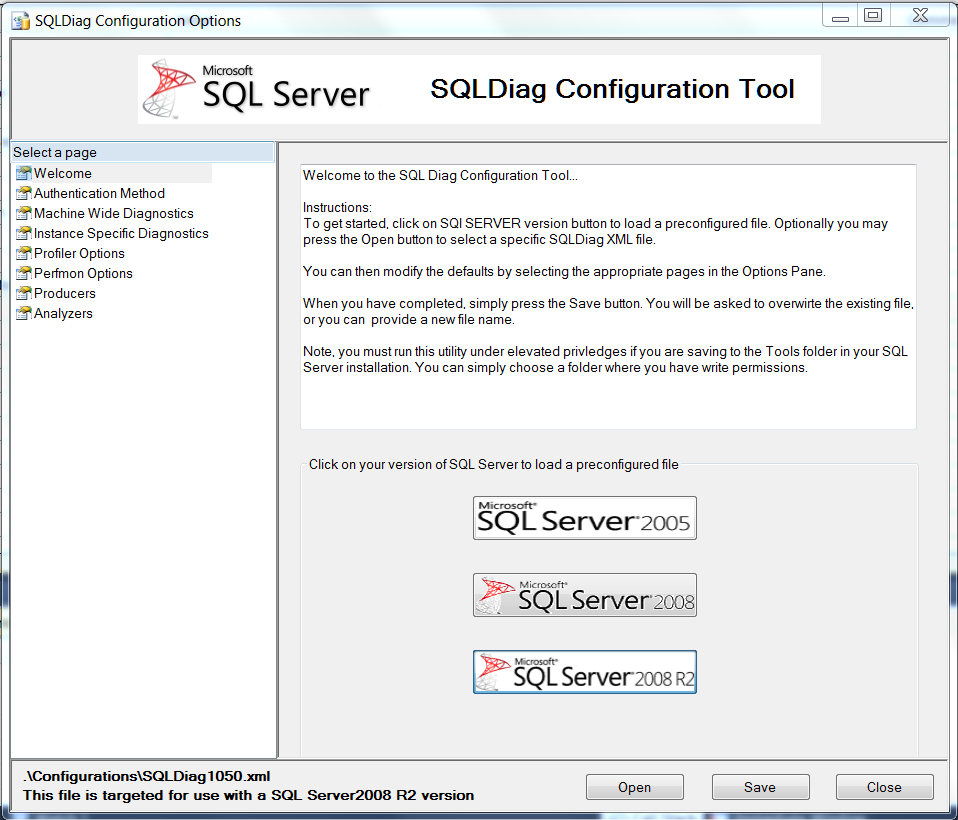Image resolution: width=958 pixels, height=820 pixels.
Task: Select the Welcome entry in Select a page list
Action: (x=62, y=173)
